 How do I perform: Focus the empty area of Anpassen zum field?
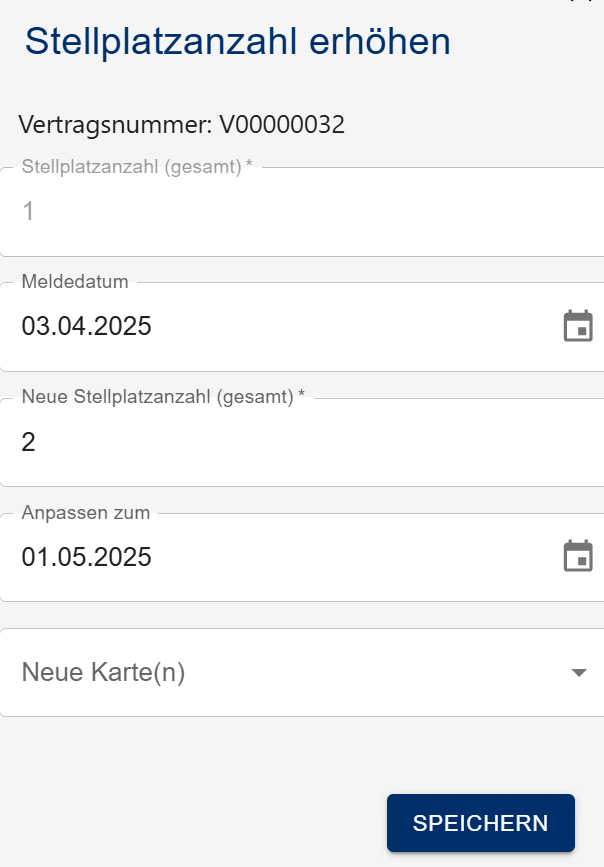(350, 557)
